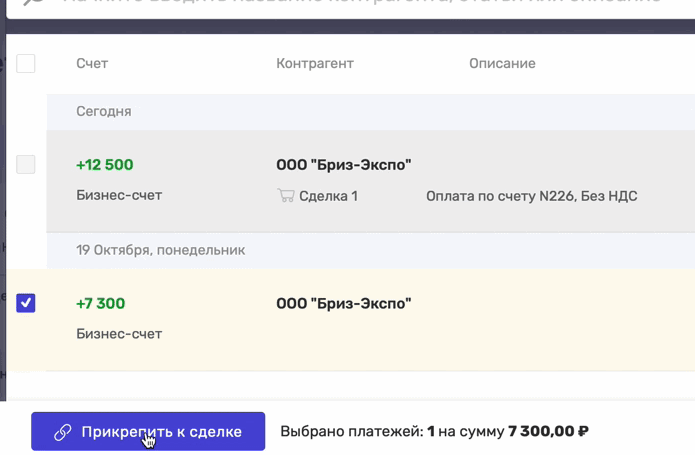Screen dimensions: 695x455
Task: Open the Сделка 1 deal link
Action: 328,196
